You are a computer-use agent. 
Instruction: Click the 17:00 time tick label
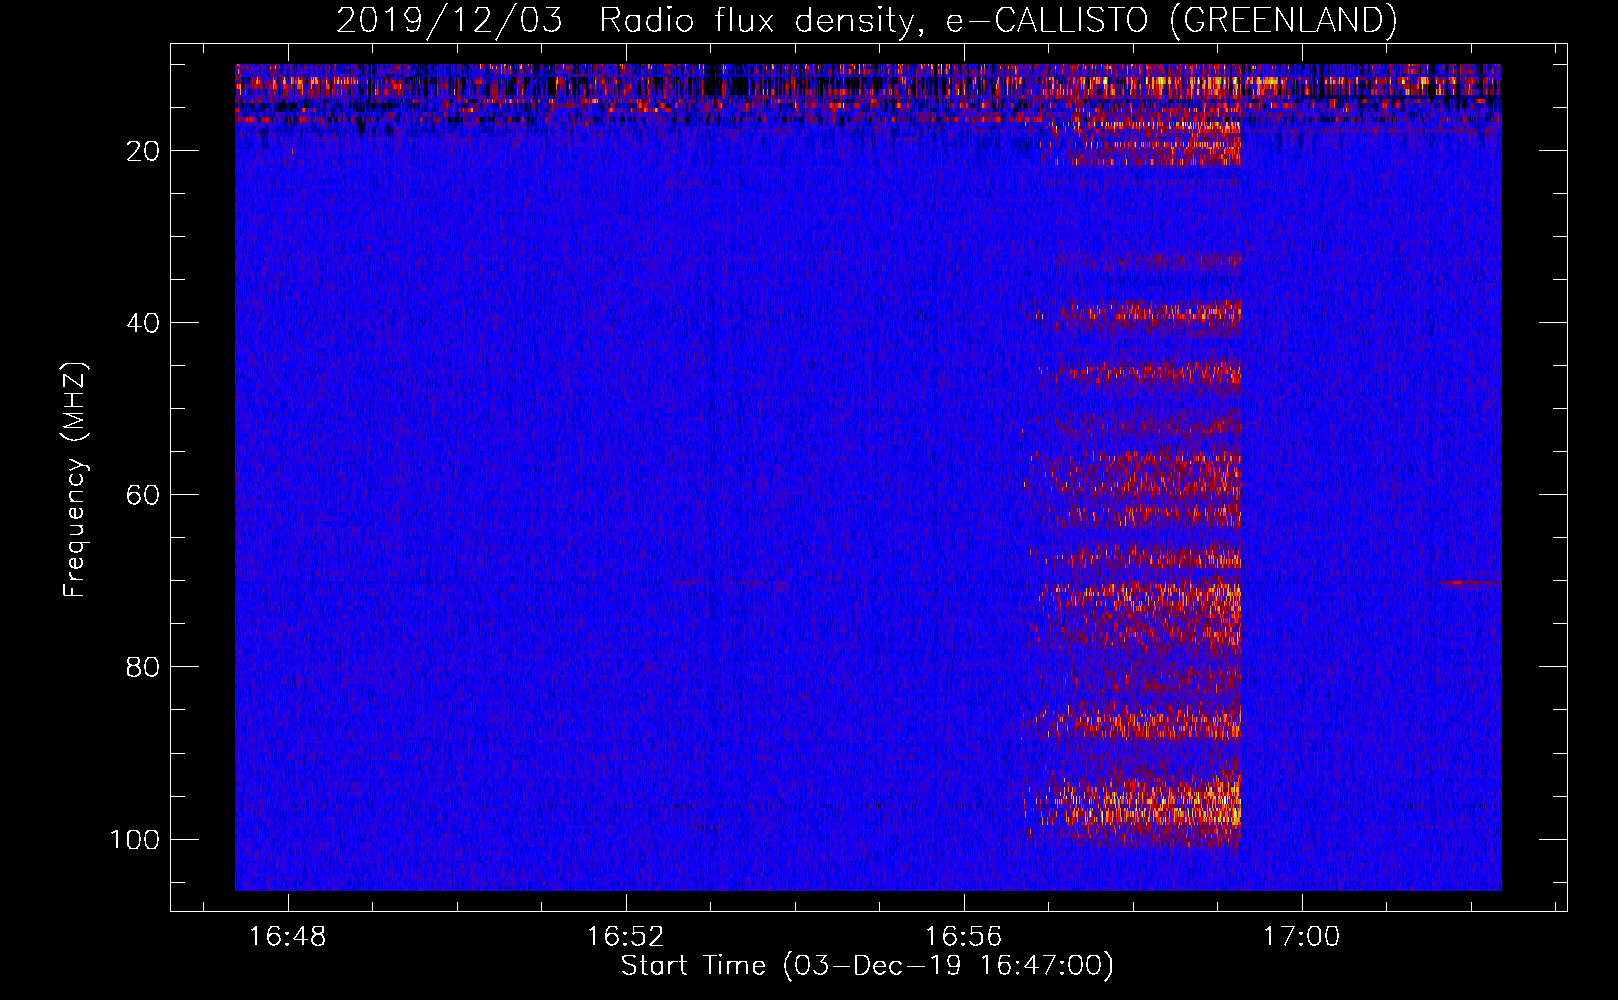click(x=1301, y=937)
